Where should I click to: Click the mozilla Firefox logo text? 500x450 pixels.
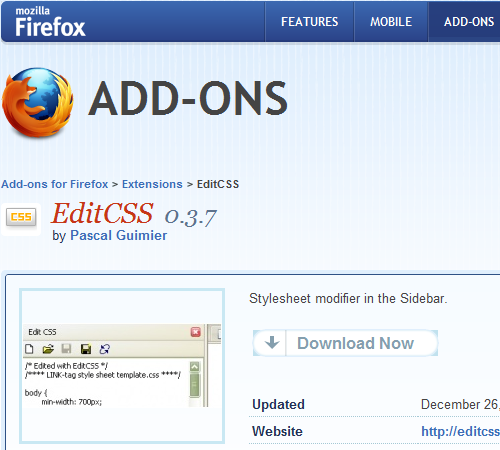50,22
